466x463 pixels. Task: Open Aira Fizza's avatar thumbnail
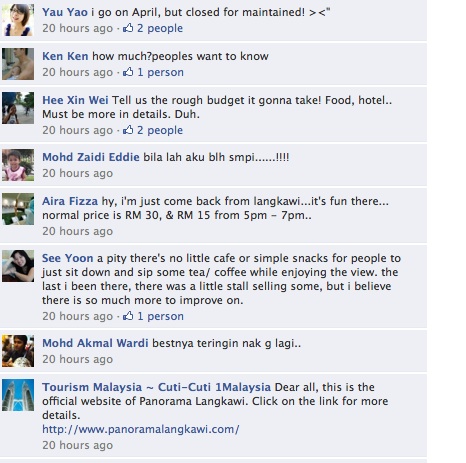click(x=18, y=209)
